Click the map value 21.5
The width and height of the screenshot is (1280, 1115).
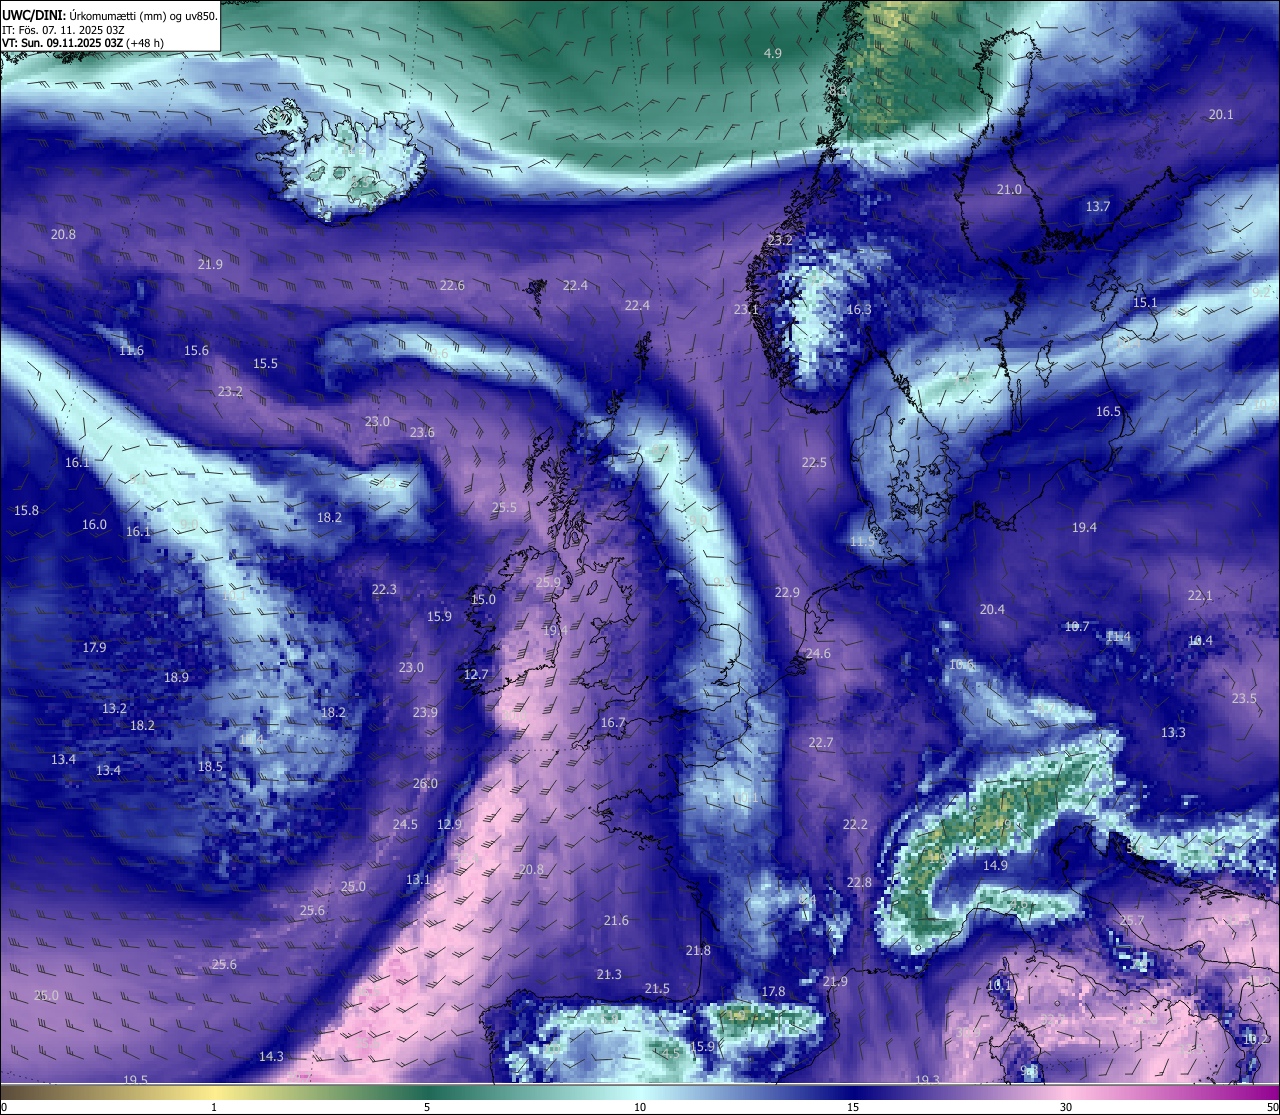point(656,989)
